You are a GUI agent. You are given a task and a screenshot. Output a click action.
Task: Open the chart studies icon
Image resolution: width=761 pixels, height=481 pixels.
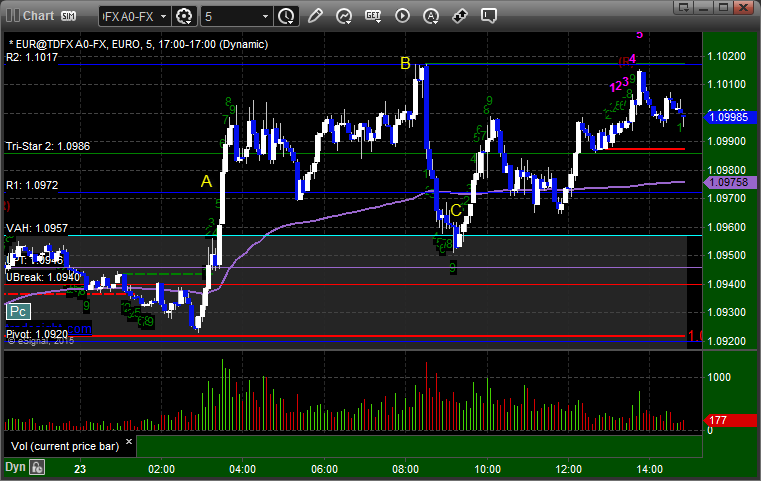344,17
